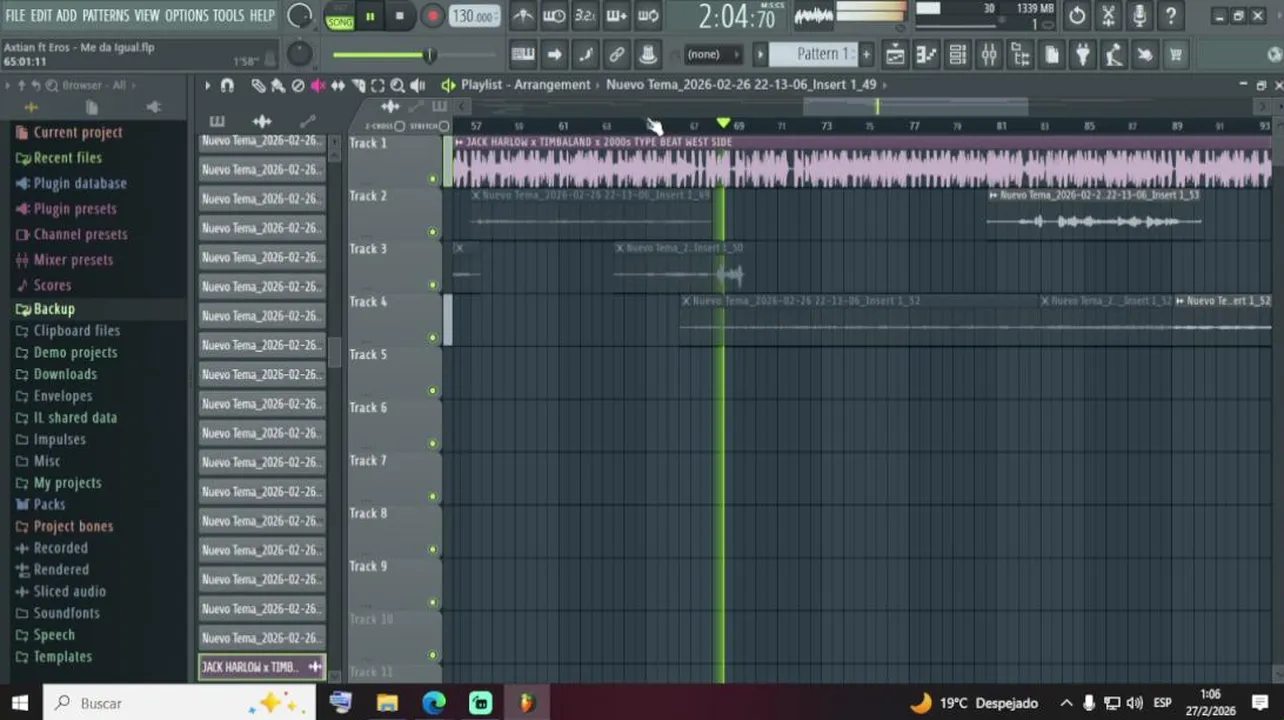Open the content library shopping cart

coord(1176,55)
